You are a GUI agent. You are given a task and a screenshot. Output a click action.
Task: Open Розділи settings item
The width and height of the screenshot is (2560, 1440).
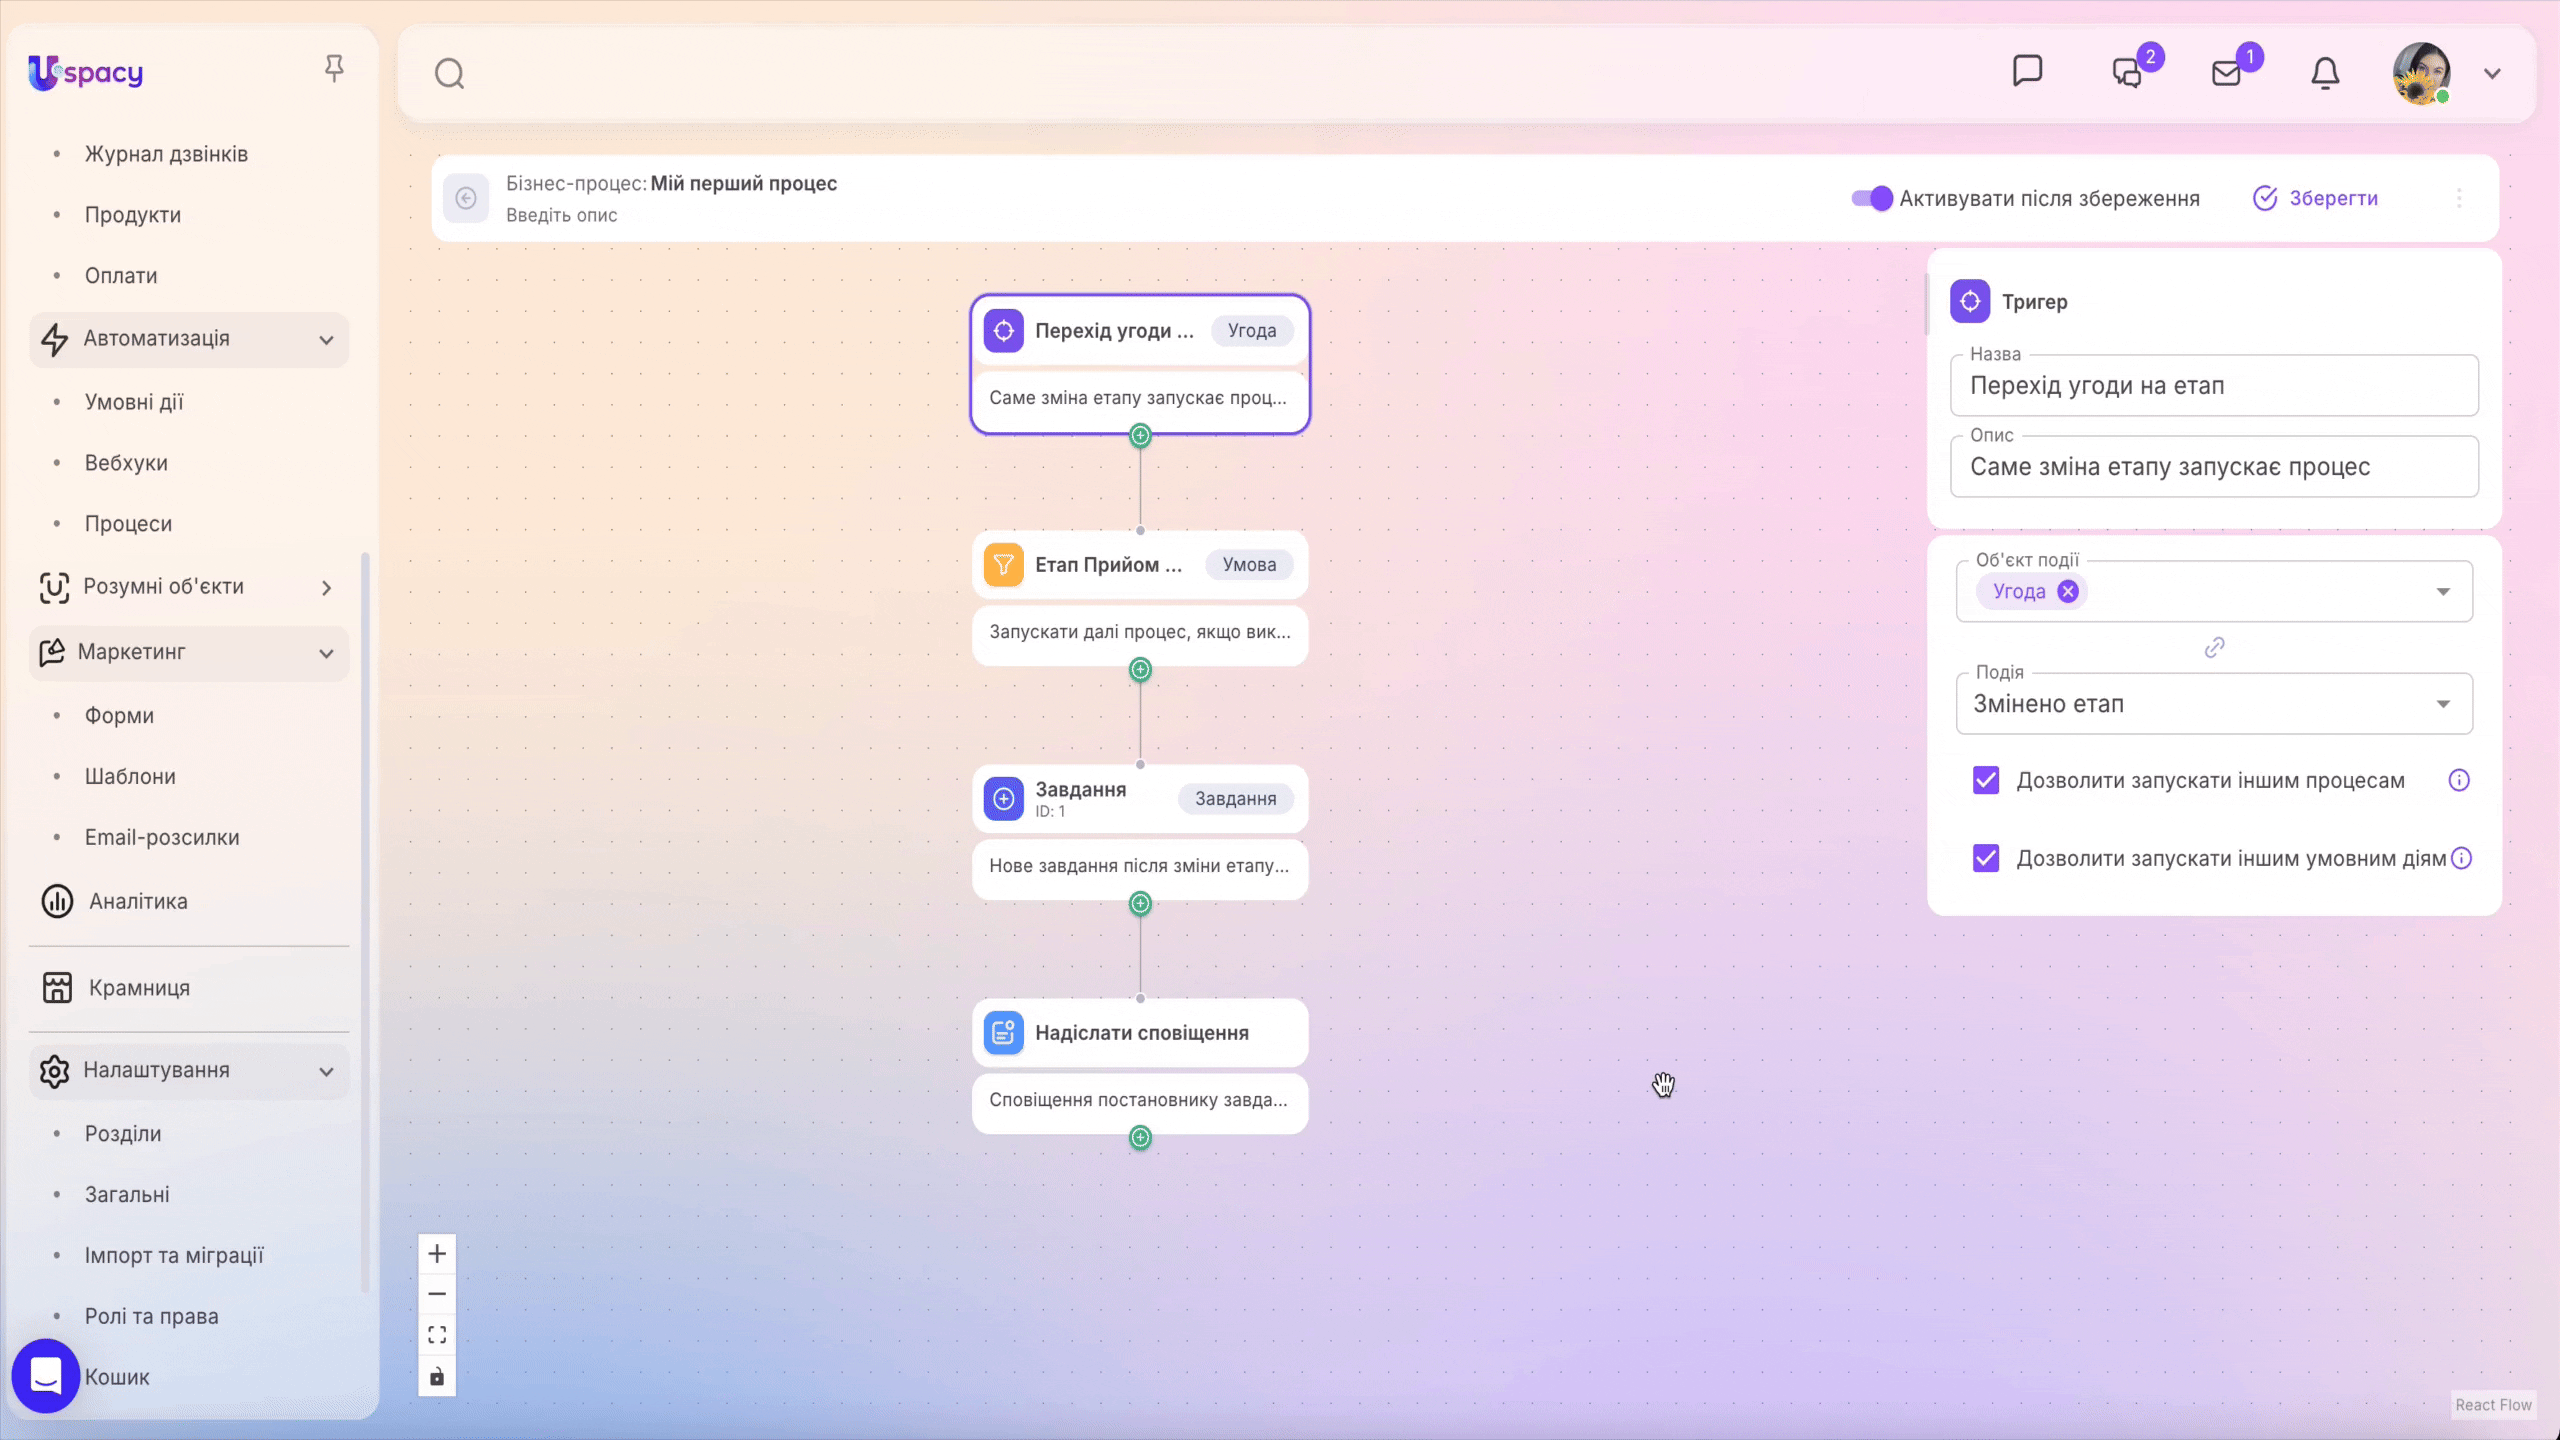point(123,1134)
